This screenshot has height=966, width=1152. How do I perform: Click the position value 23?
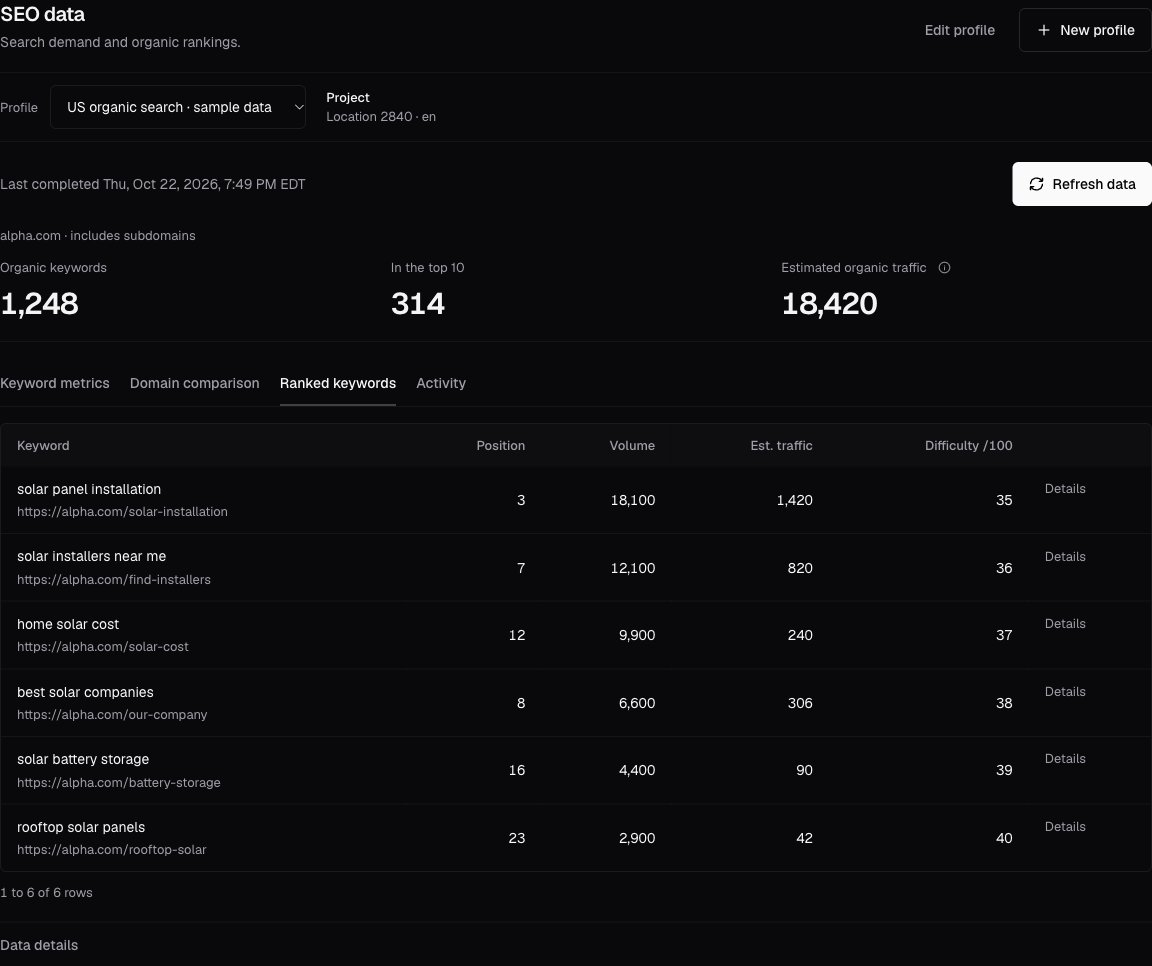pos(516,838)
